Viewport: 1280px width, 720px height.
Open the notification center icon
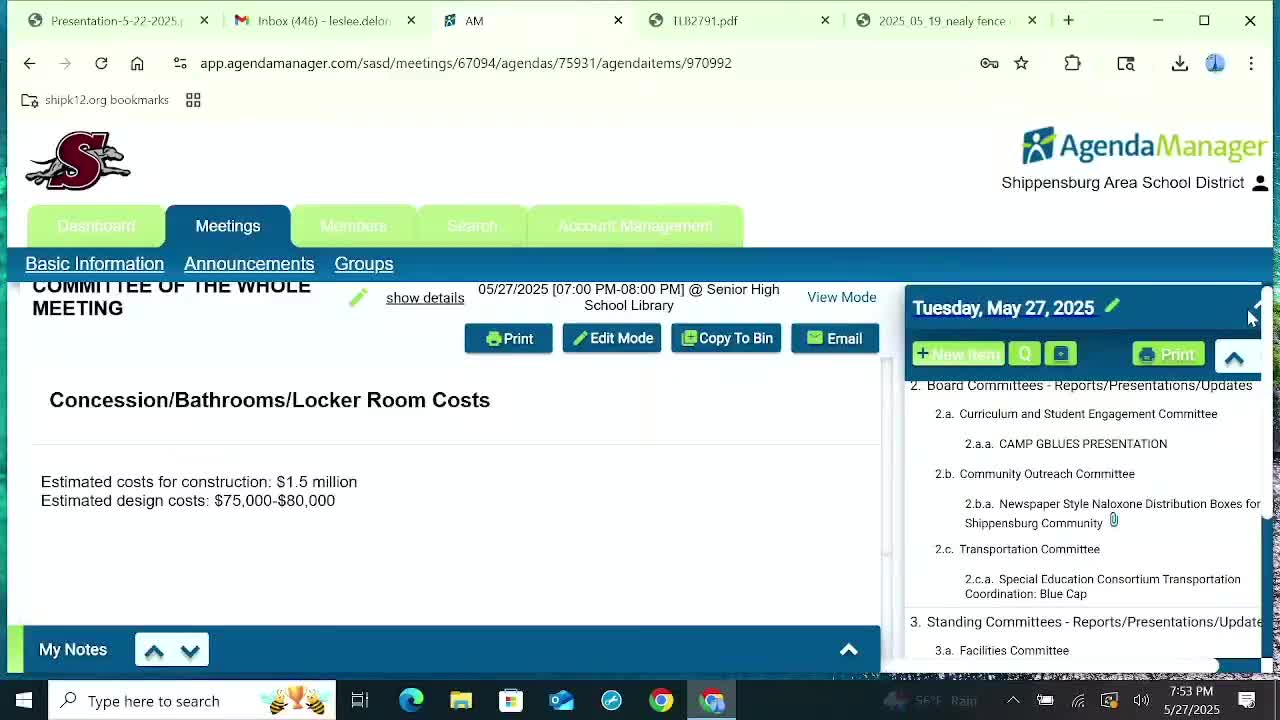pyautogui.click(x=1247, y=701)
